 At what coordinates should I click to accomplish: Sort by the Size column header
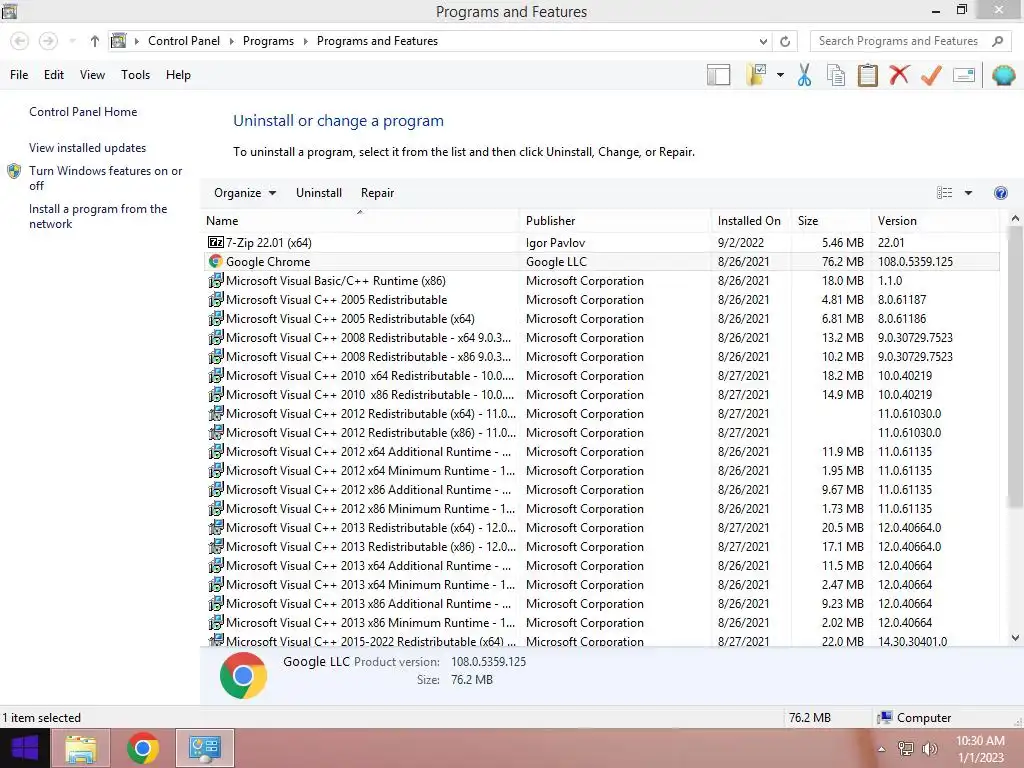[x=831, y=221]
